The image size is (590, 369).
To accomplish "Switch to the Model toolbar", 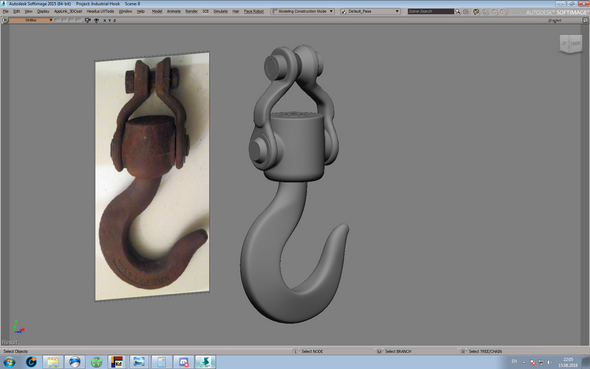I will coord(157,12).
